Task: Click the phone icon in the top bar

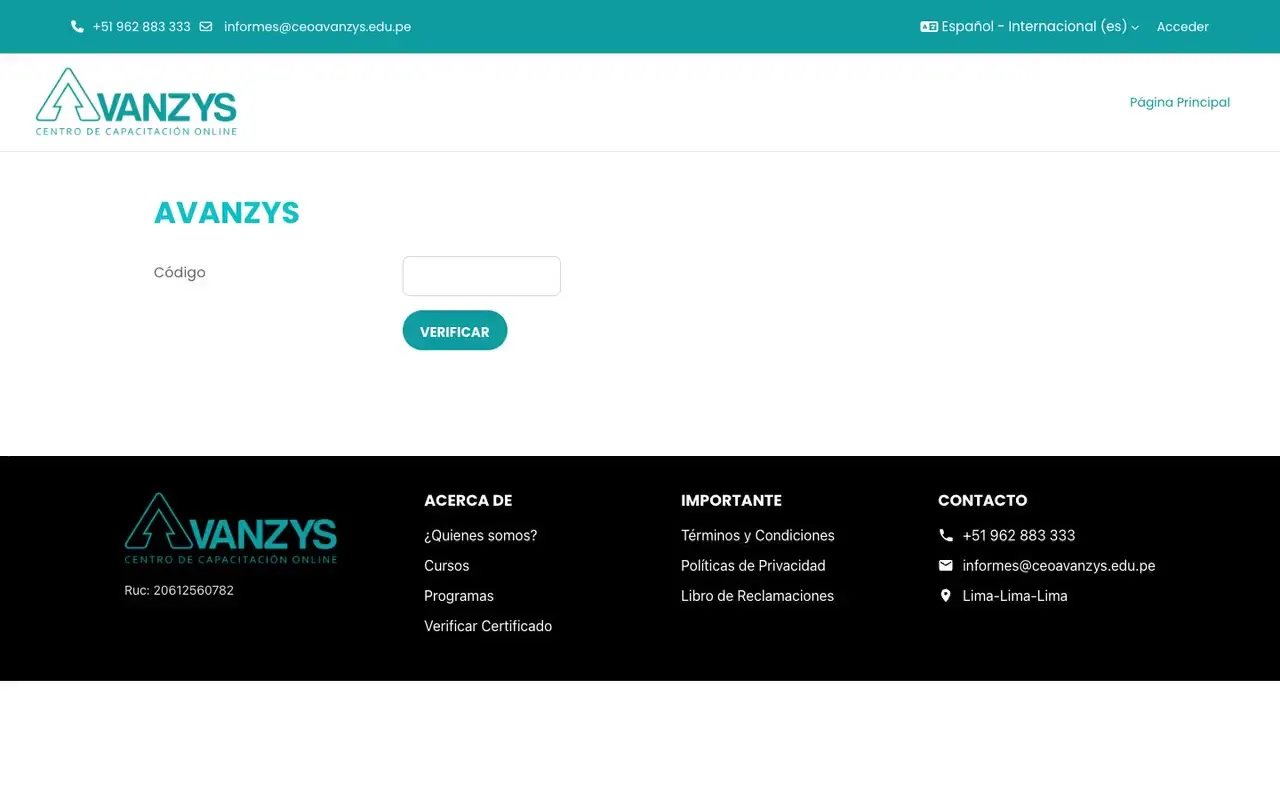Action: click(x=77, y=27)
